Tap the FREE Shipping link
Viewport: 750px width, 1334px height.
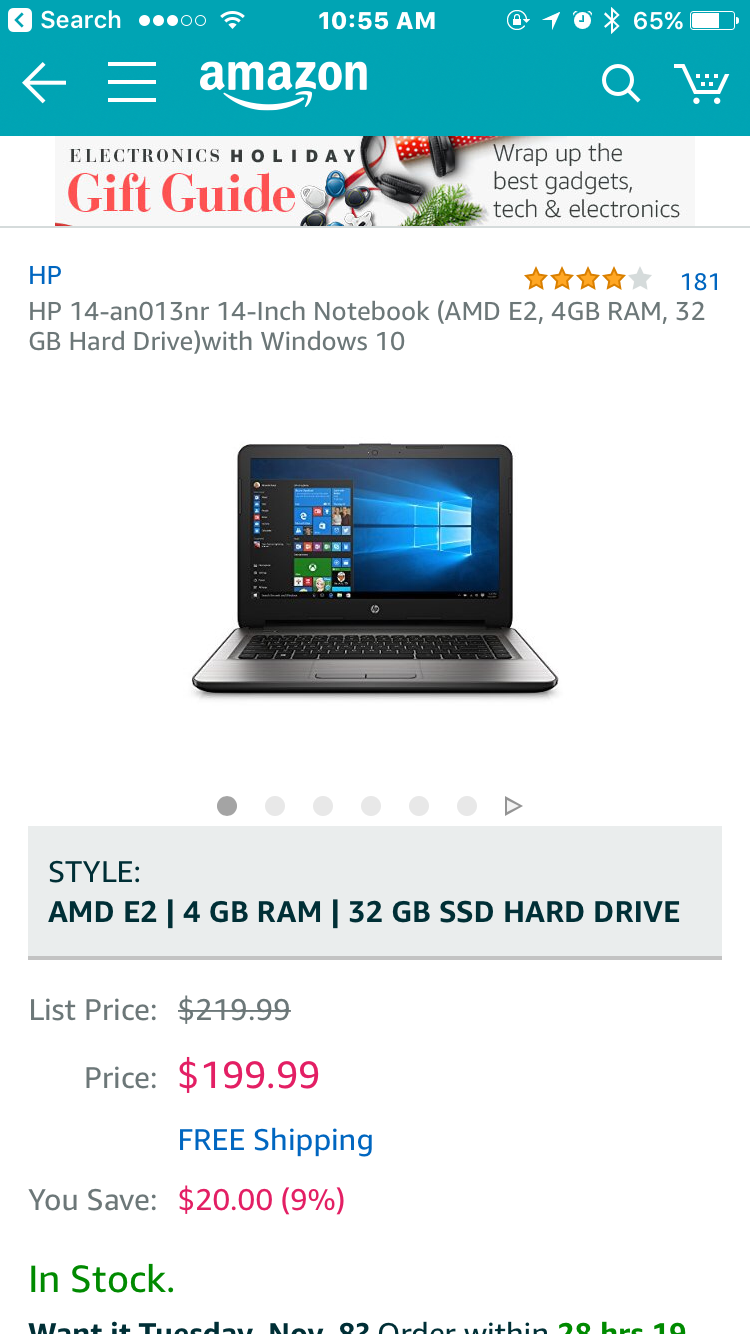(x=275, y=1140)
